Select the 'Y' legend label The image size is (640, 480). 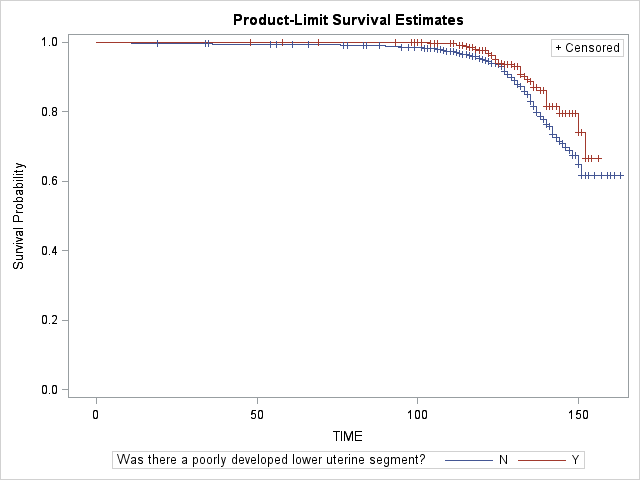point(575,460)
